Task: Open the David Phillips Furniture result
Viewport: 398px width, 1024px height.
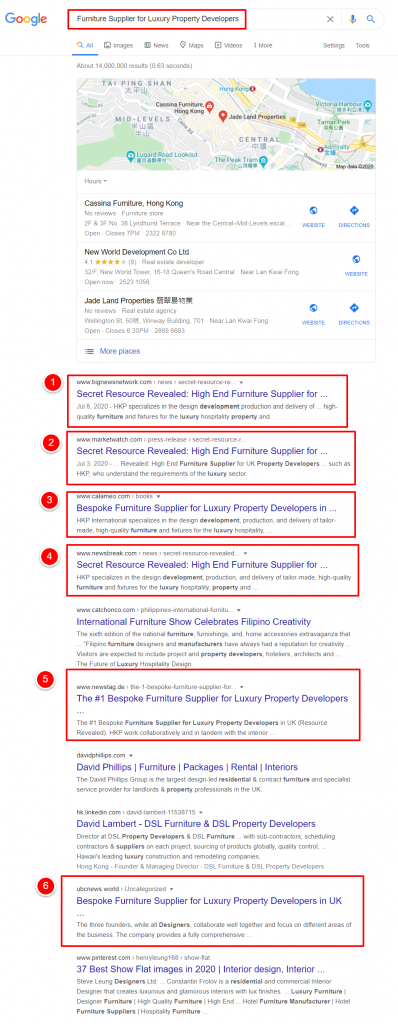Action: point(187,767)
